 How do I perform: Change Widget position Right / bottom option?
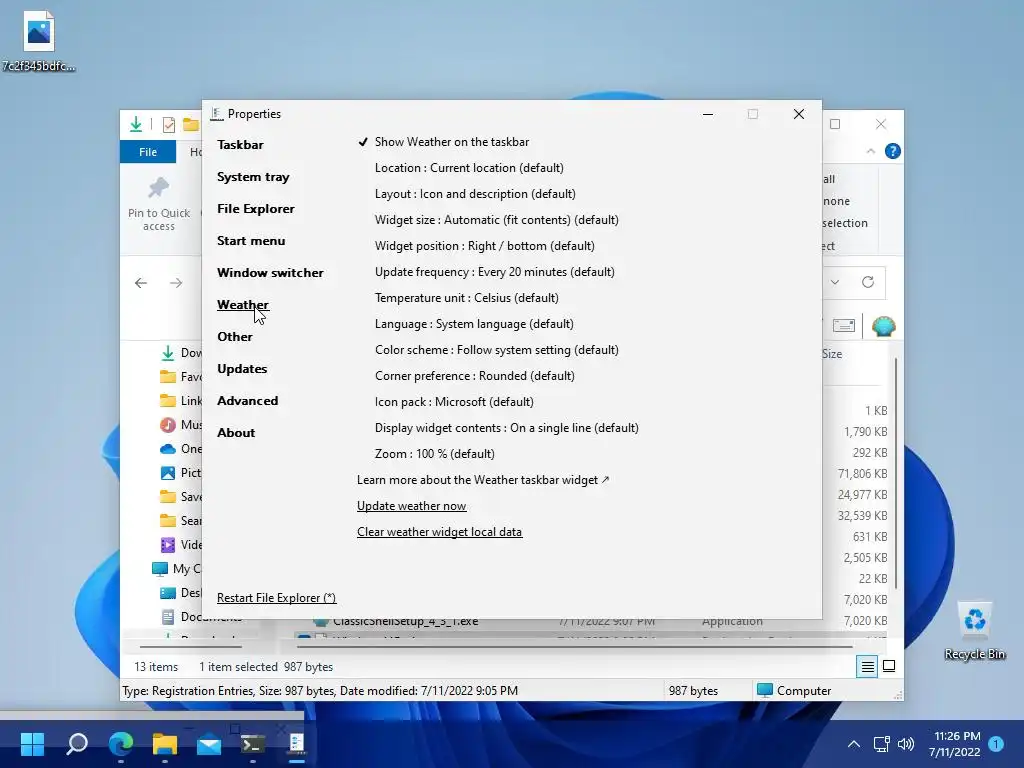(x=485, y=246)
